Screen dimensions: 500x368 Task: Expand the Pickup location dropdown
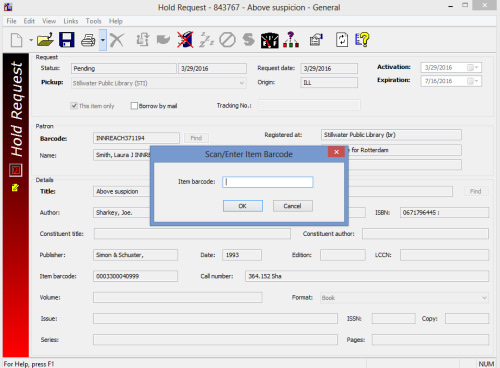tap(242, 83)
